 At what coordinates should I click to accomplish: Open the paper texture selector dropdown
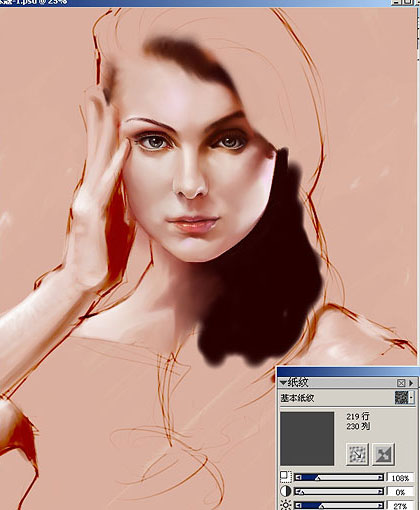click(x=405, y=397)
